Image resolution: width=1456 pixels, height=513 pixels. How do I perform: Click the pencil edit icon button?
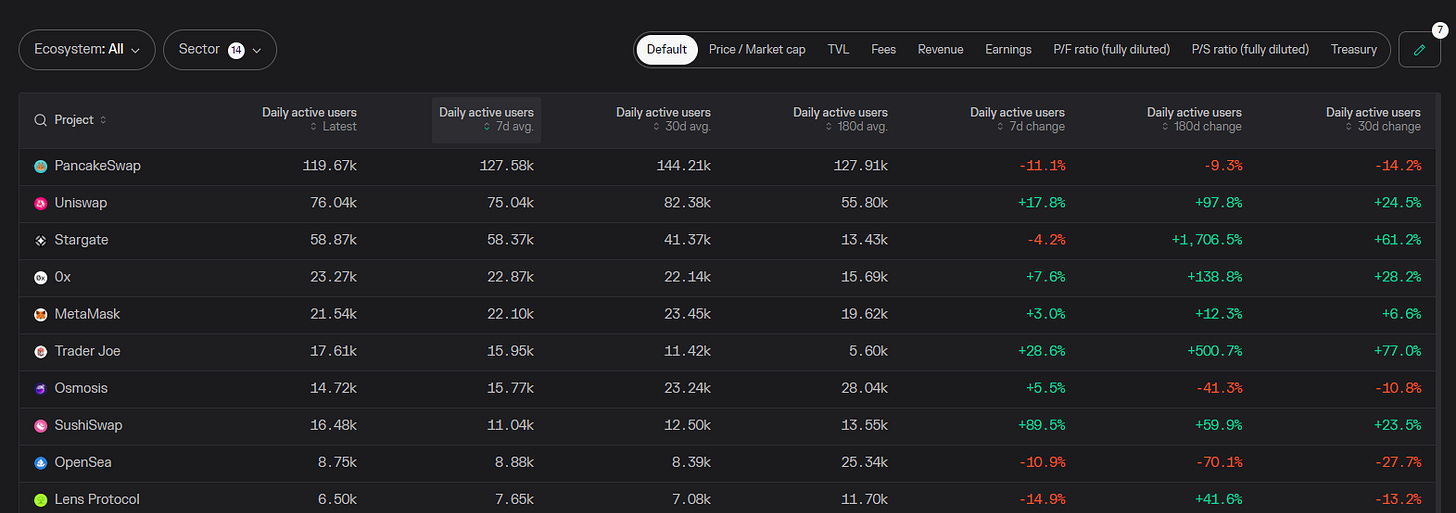coord(1419,49)
